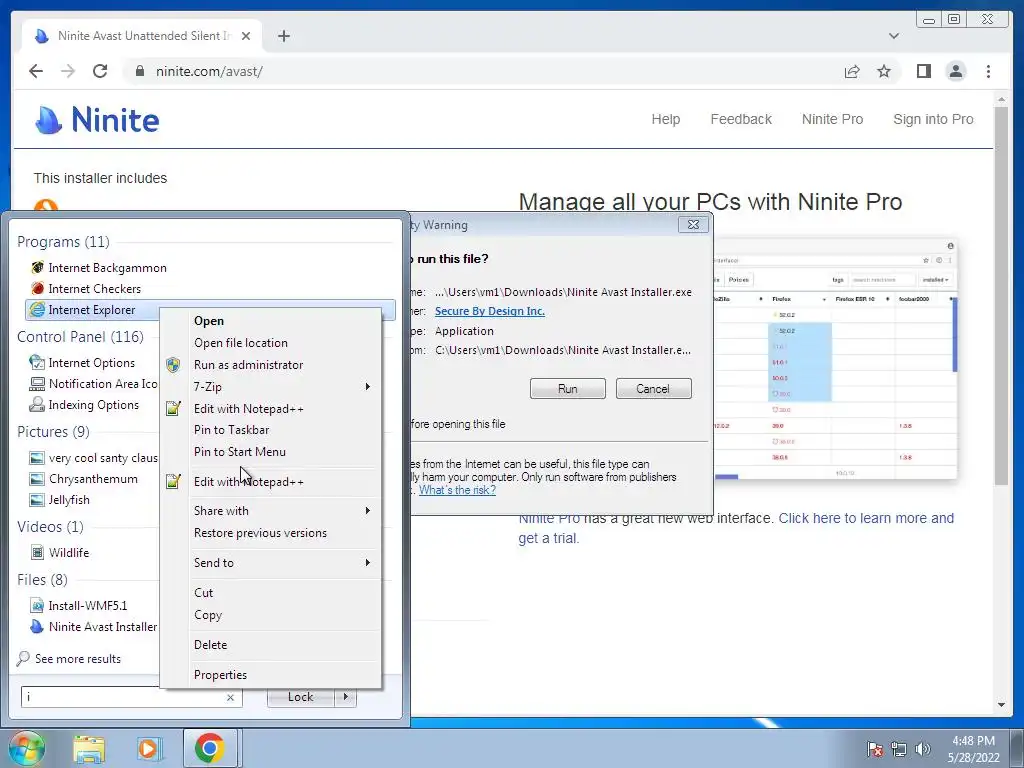
Task: Open the Ninite Pro header link
Action: click(832, 119)
